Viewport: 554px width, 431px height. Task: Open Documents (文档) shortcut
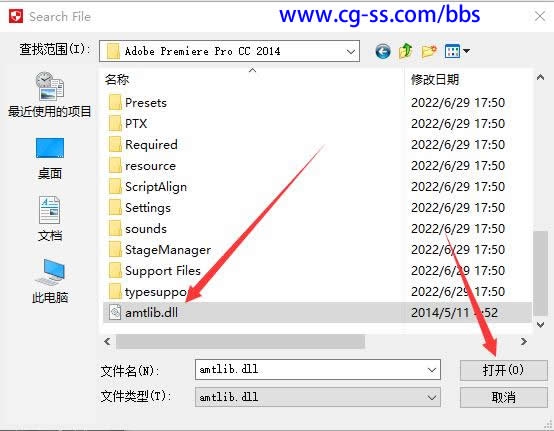(49, 219)
